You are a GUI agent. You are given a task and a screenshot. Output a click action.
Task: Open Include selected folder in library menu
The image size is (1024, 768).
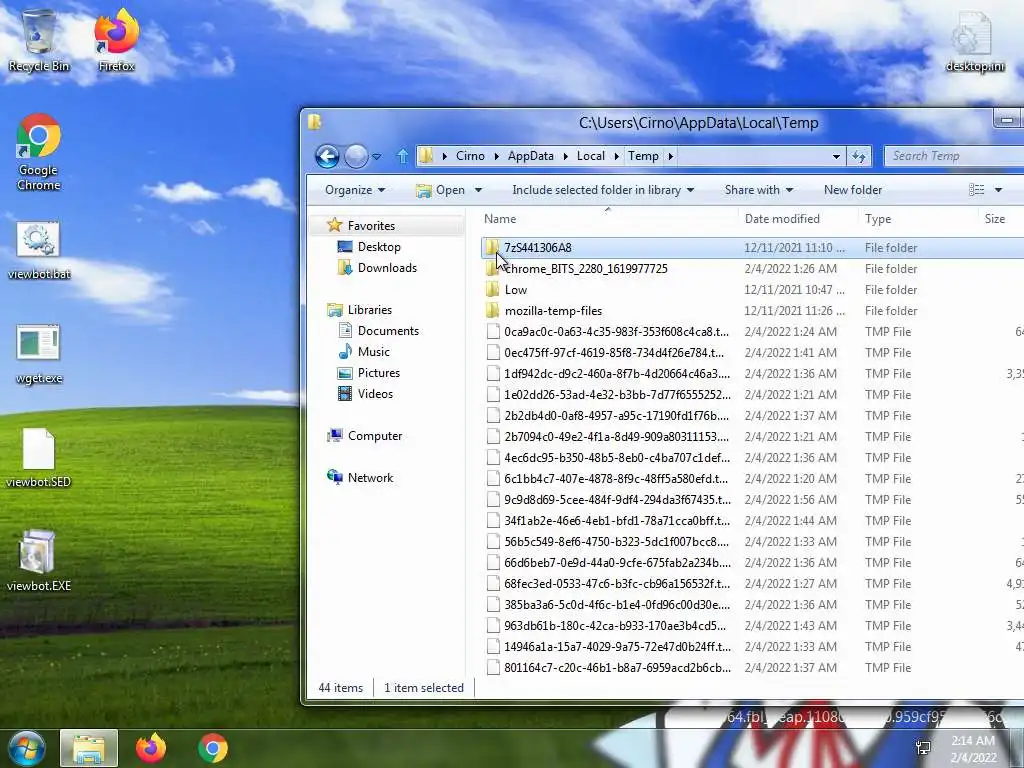coord(603,190)
